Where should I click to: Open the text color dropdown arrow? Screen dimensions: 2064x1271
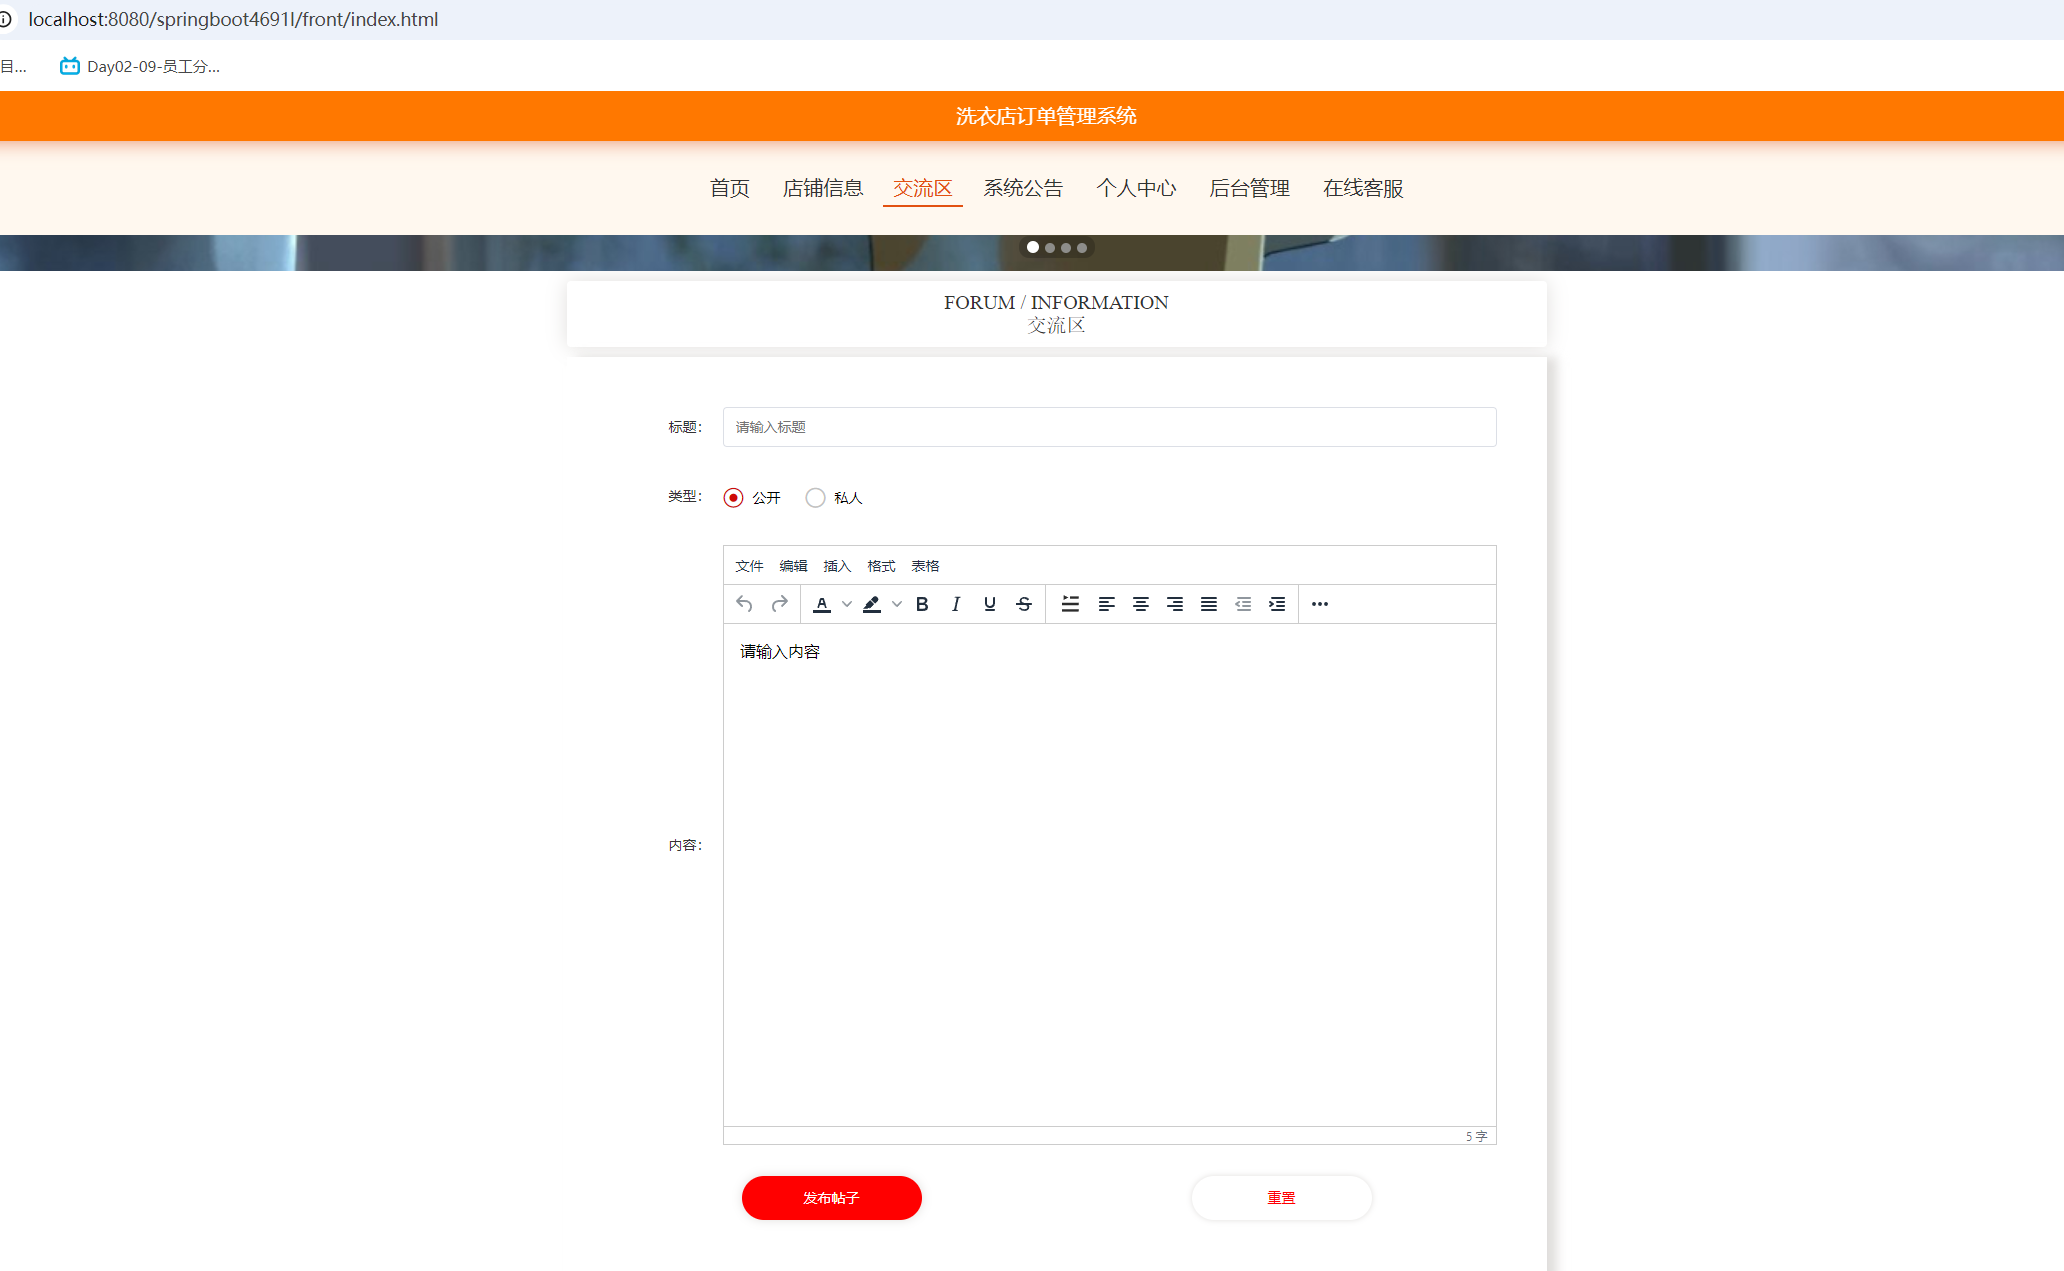[847, 604]
